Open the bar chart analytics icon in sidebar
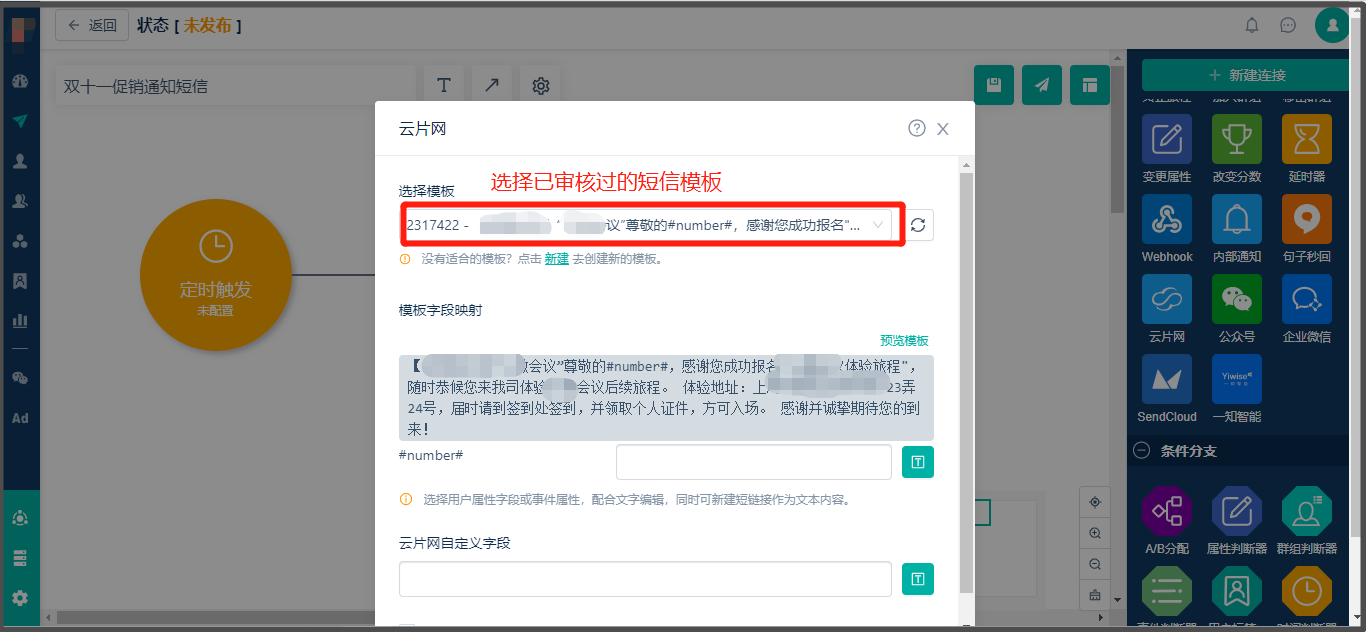This screenshot has width=1366, height=632. 20,321
